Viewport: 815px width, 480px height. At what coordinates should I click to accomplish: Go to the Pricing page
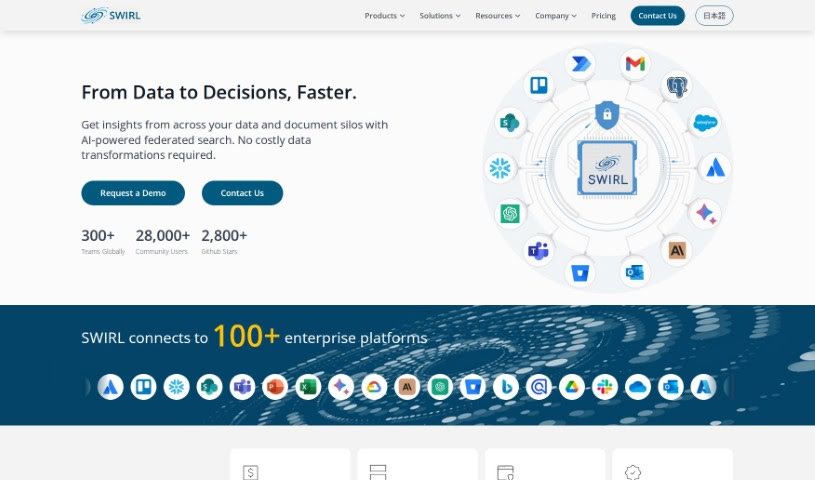click(603, 16)
